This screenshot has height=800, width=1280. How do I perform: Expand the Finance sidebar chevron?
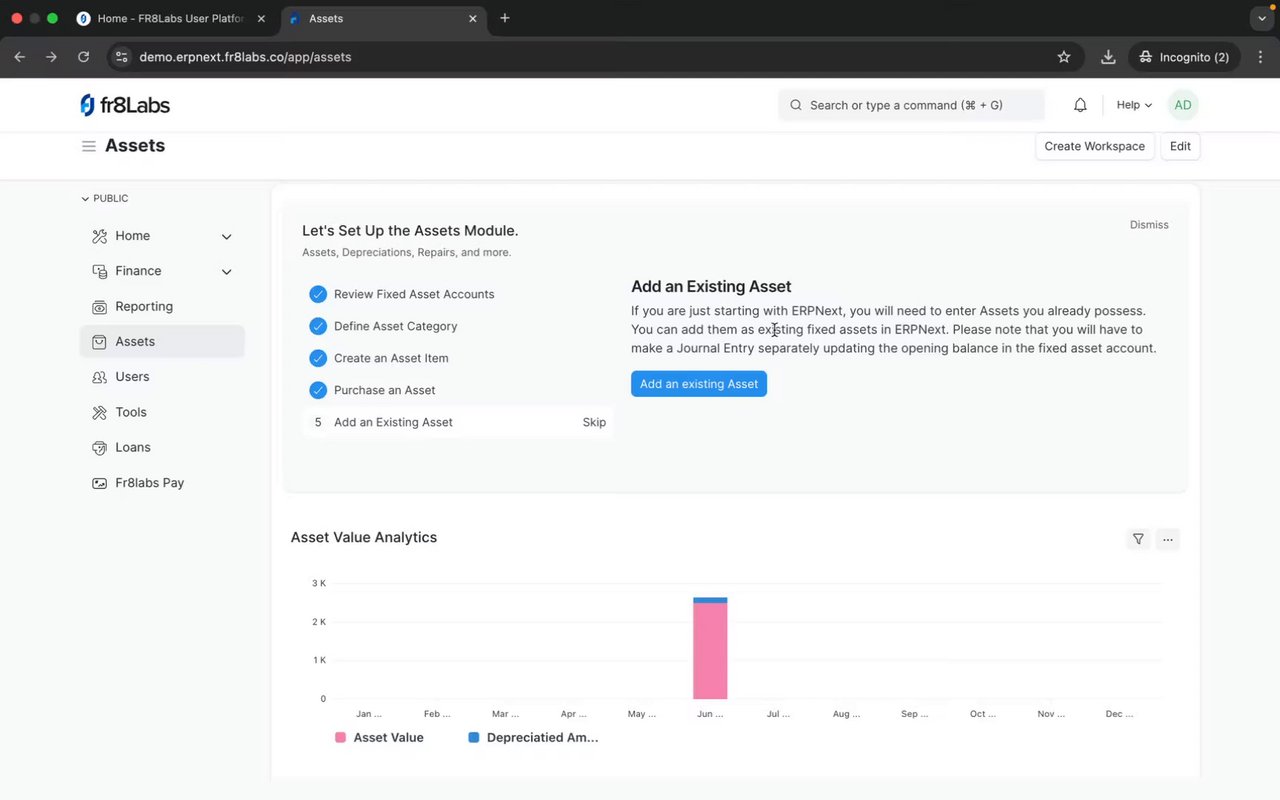[227, 272]
